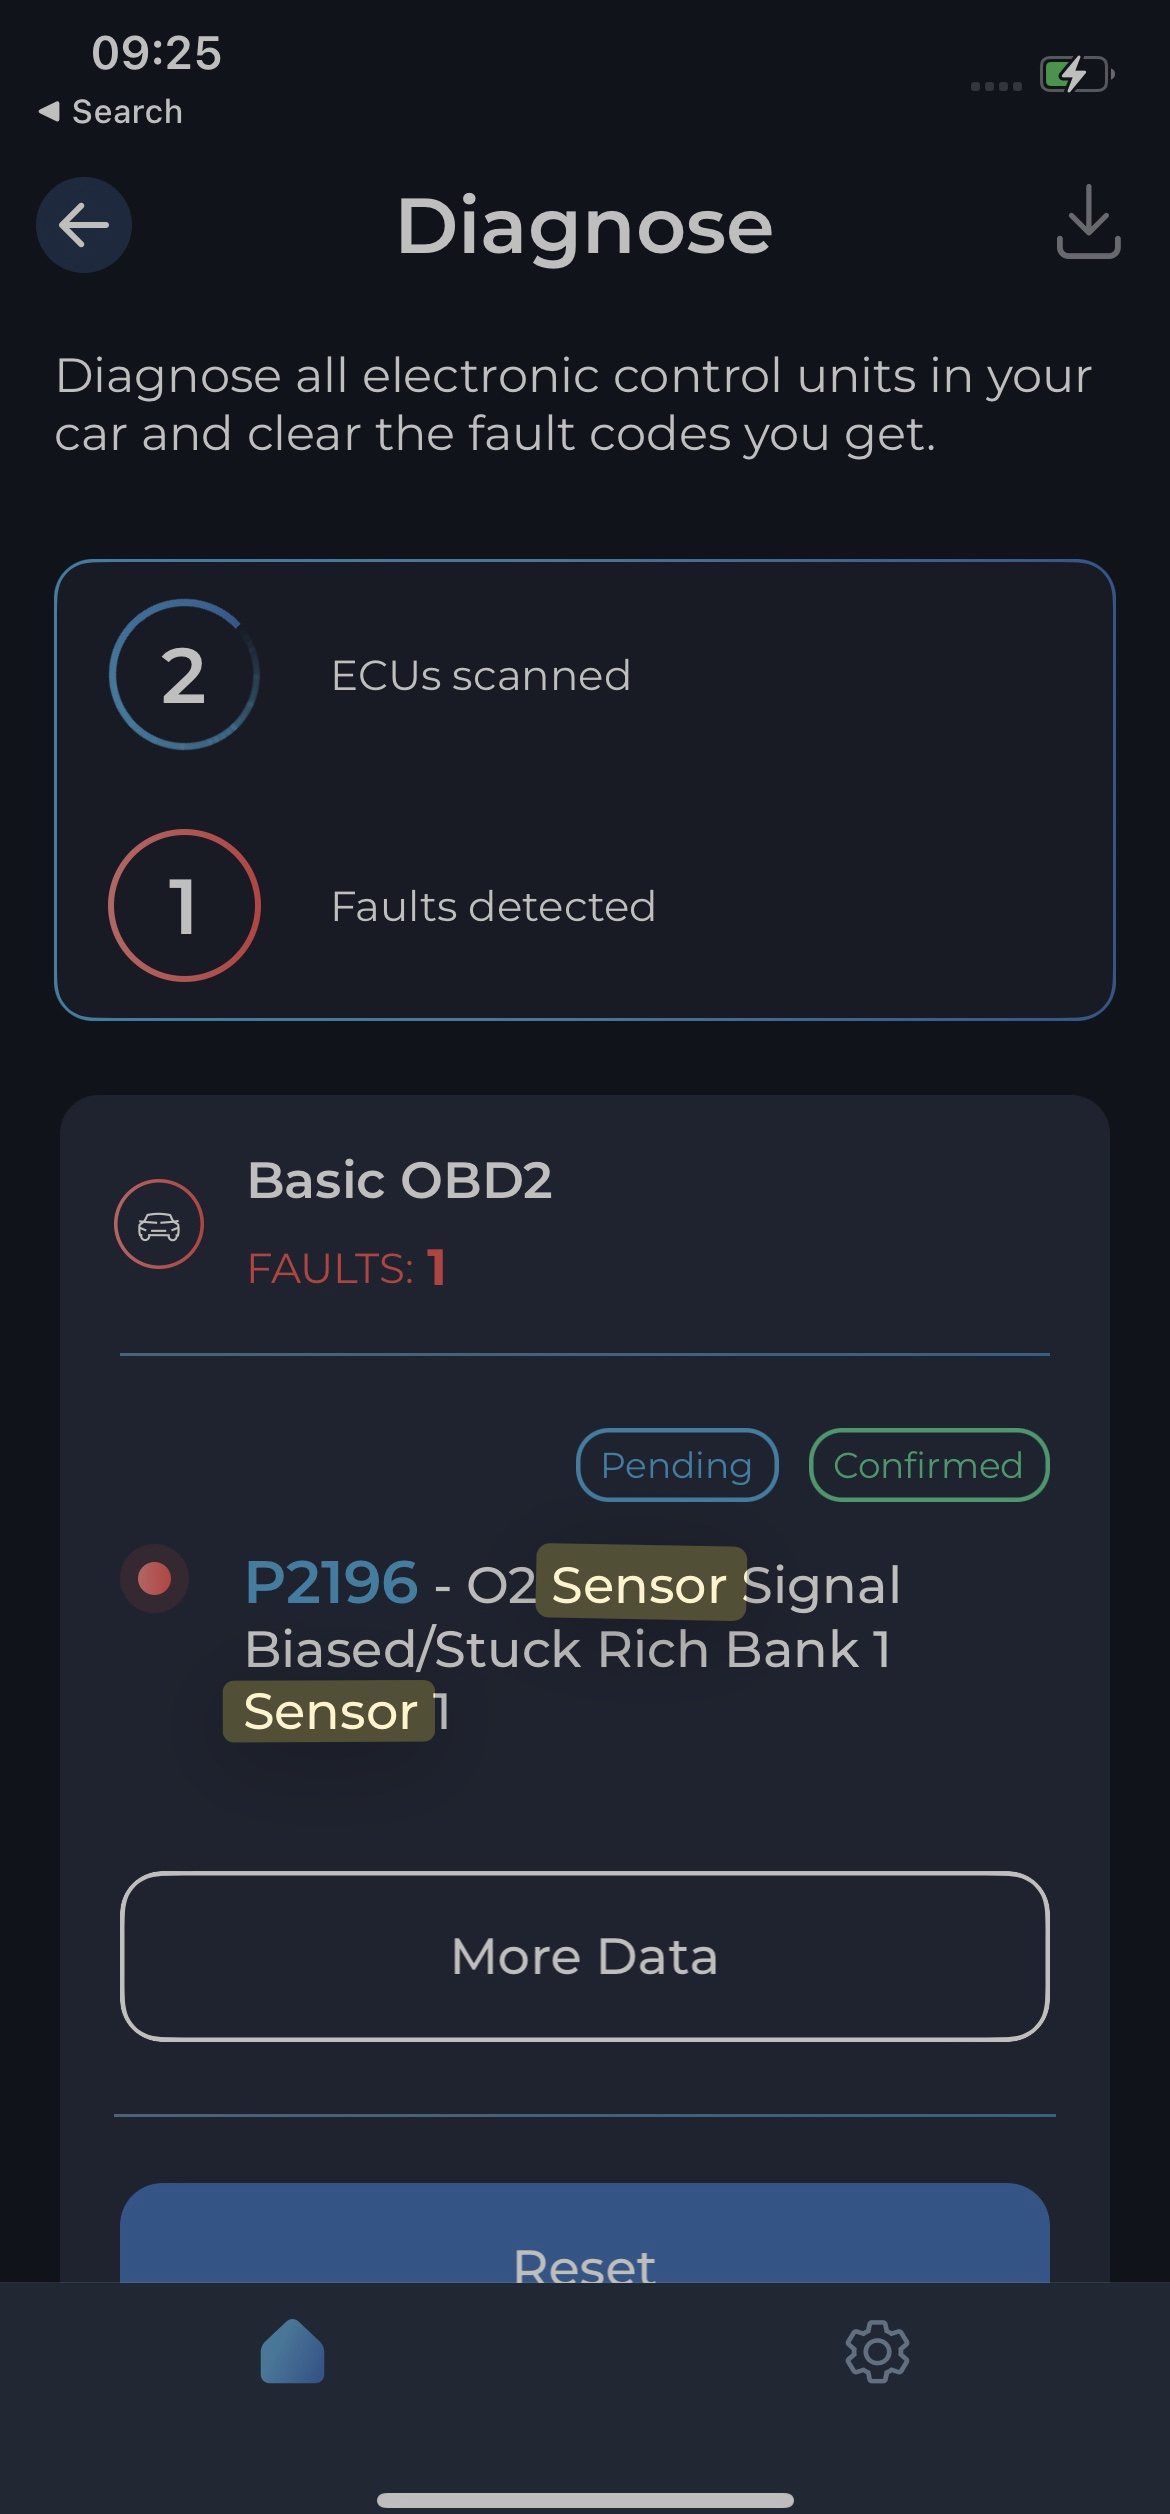The image size is (1170, 2514).
Task: Tap the ECUs scanned label
Action: tap(481, 676)
